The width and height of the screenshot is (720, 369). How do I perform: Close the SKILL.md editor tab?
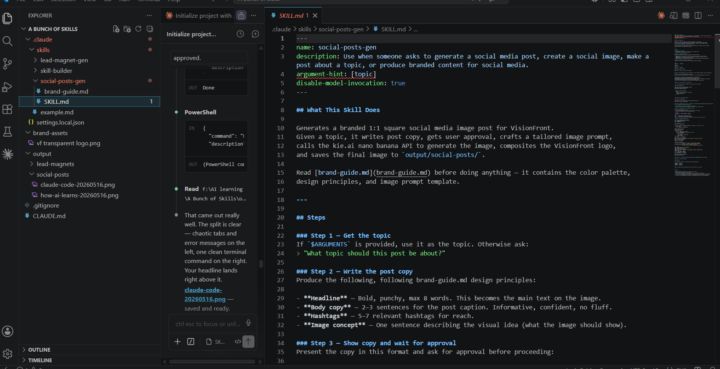click(x=315, y=16)
